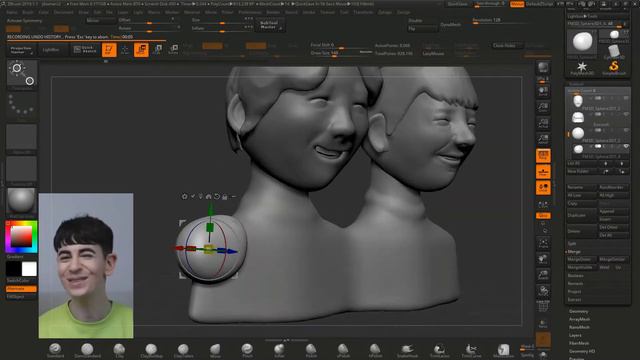
Task: Expand the Split section
Action: 572,244
